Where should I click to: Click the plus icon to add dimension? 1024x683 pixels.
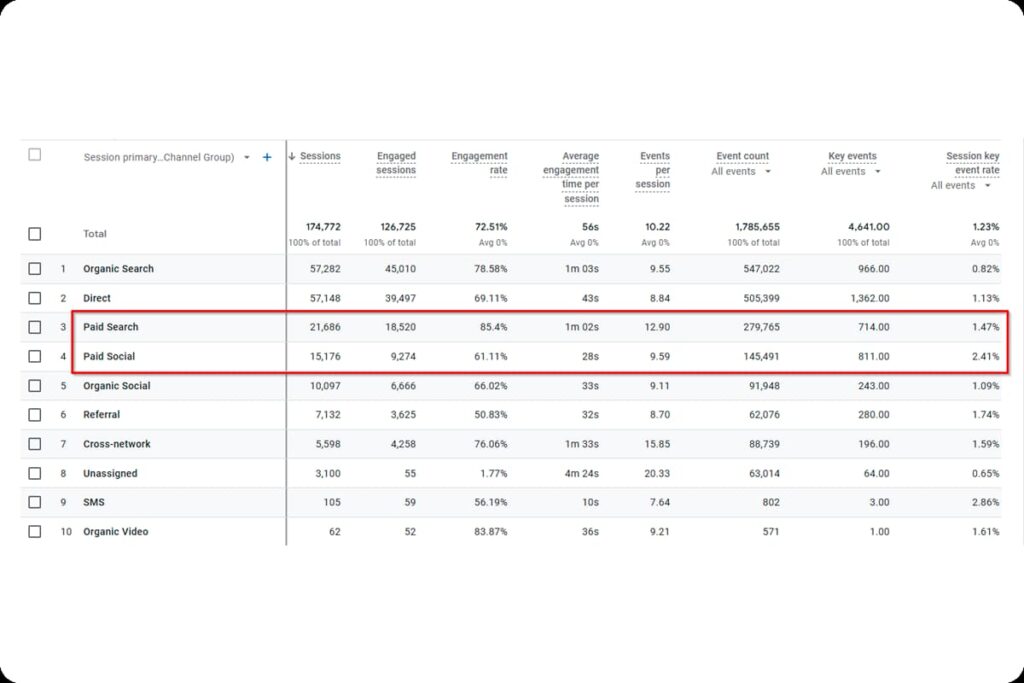[267, 157]
